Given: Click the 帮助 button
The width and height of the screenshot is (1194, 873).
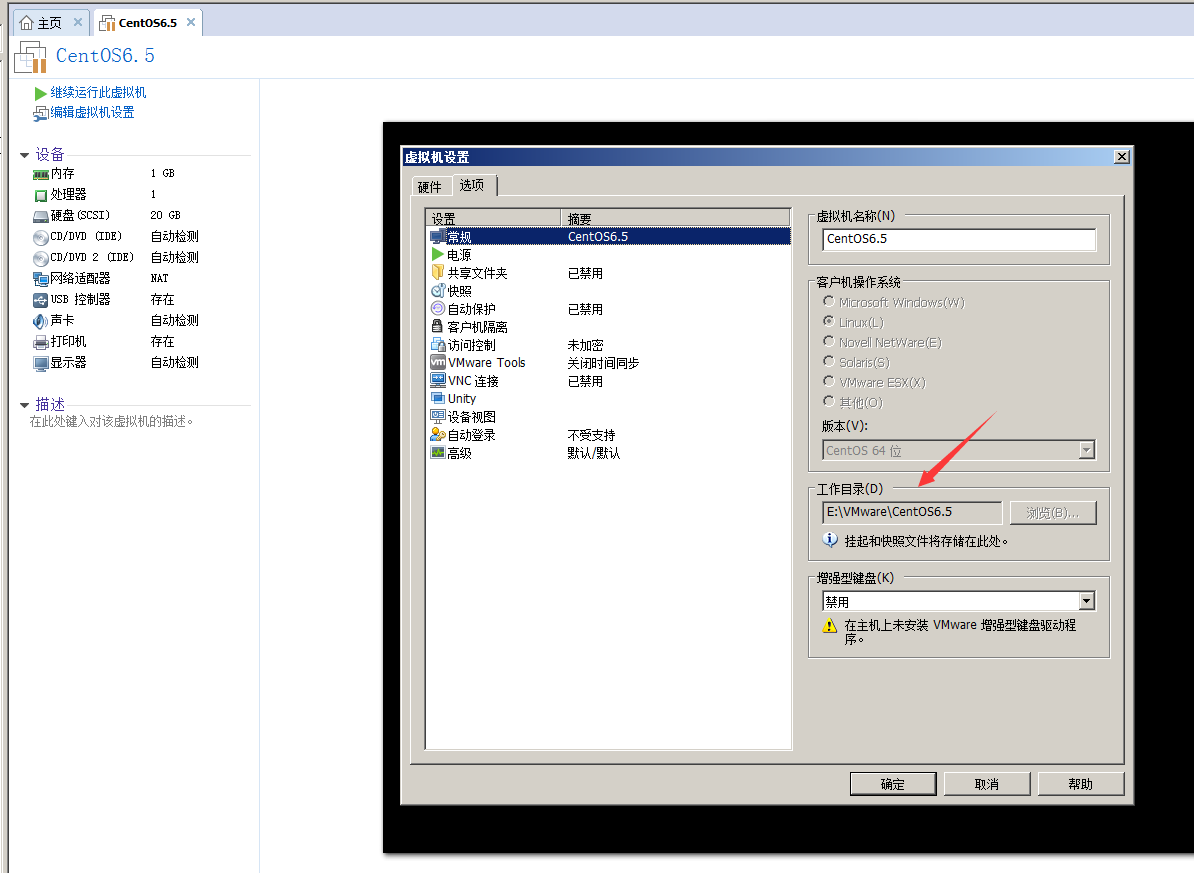Looking at the screenshot, I should pyautogui.click(x=1081, y=784).
